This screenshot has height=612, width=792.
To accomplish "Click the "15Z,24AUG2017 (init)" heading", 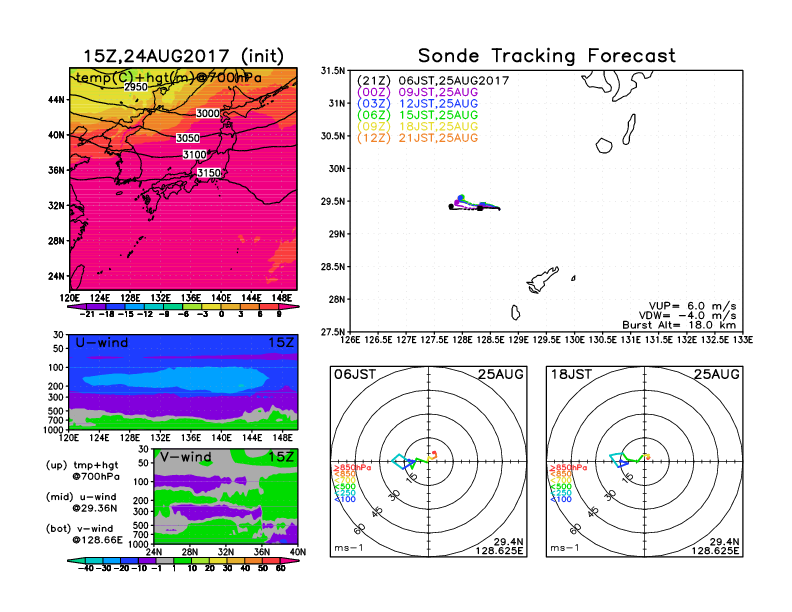I will [x=183, y=56].
